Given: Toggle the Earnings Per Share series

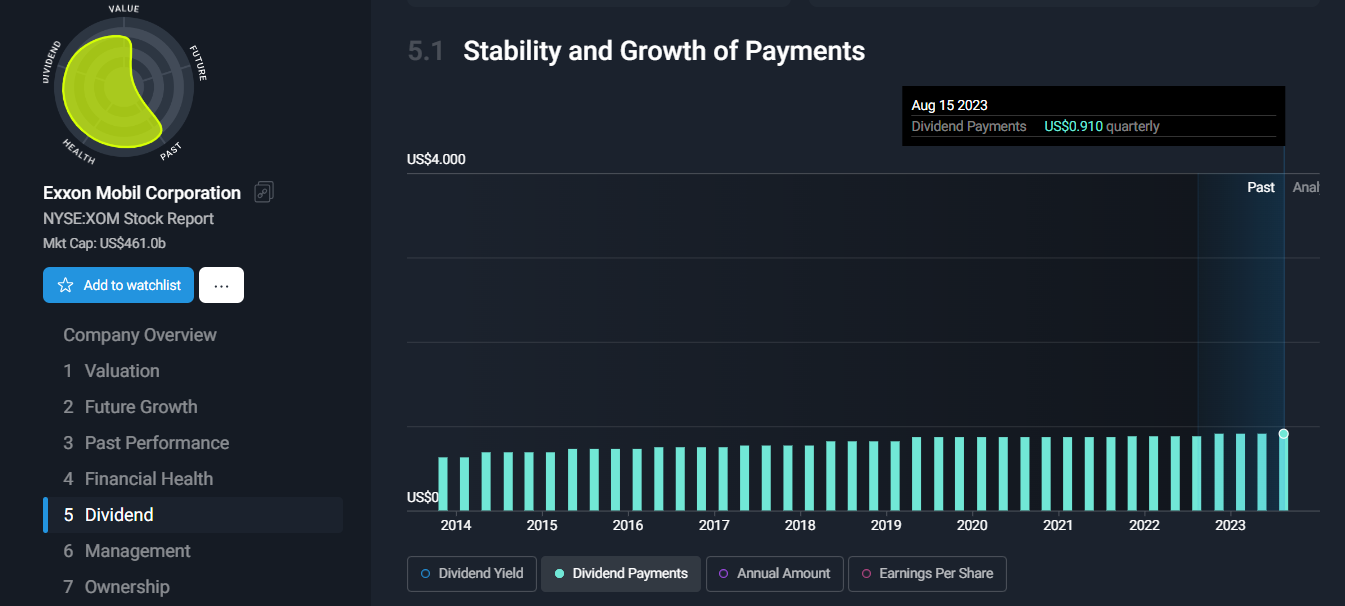Looking at the screenshot, I should (927, 574).
